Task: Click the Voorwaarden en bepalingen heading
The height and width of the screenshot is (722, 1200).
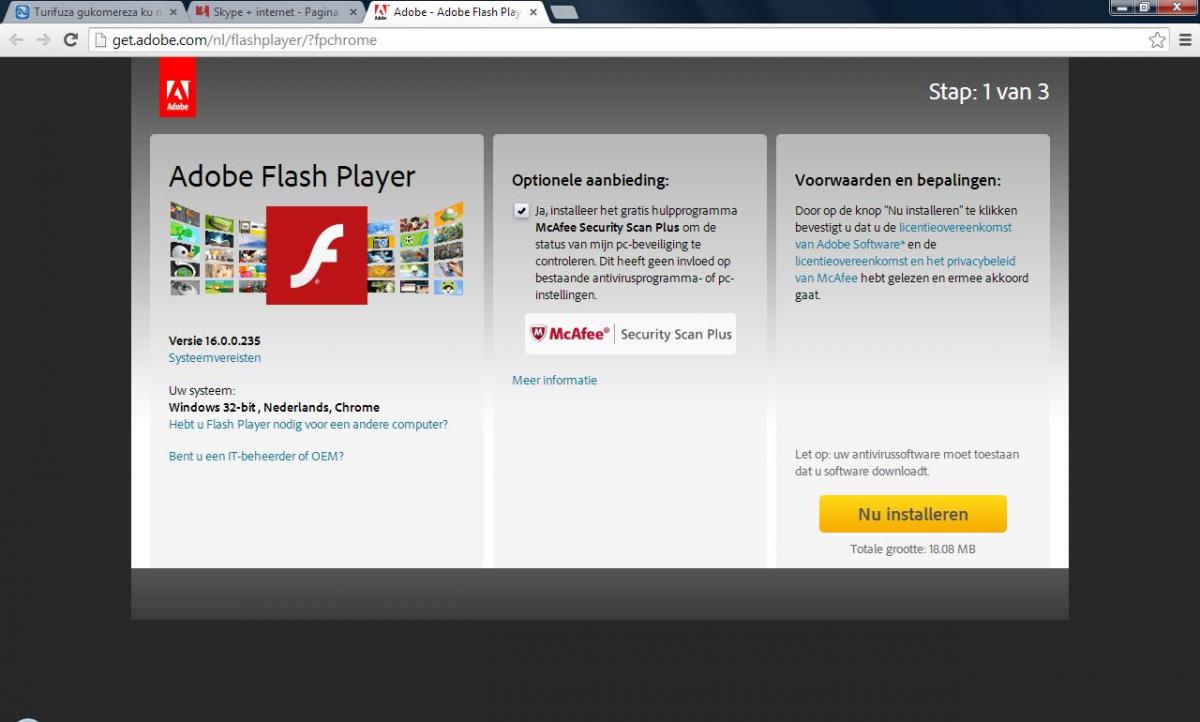Action: pyautogui.click(x=898, y=181)
